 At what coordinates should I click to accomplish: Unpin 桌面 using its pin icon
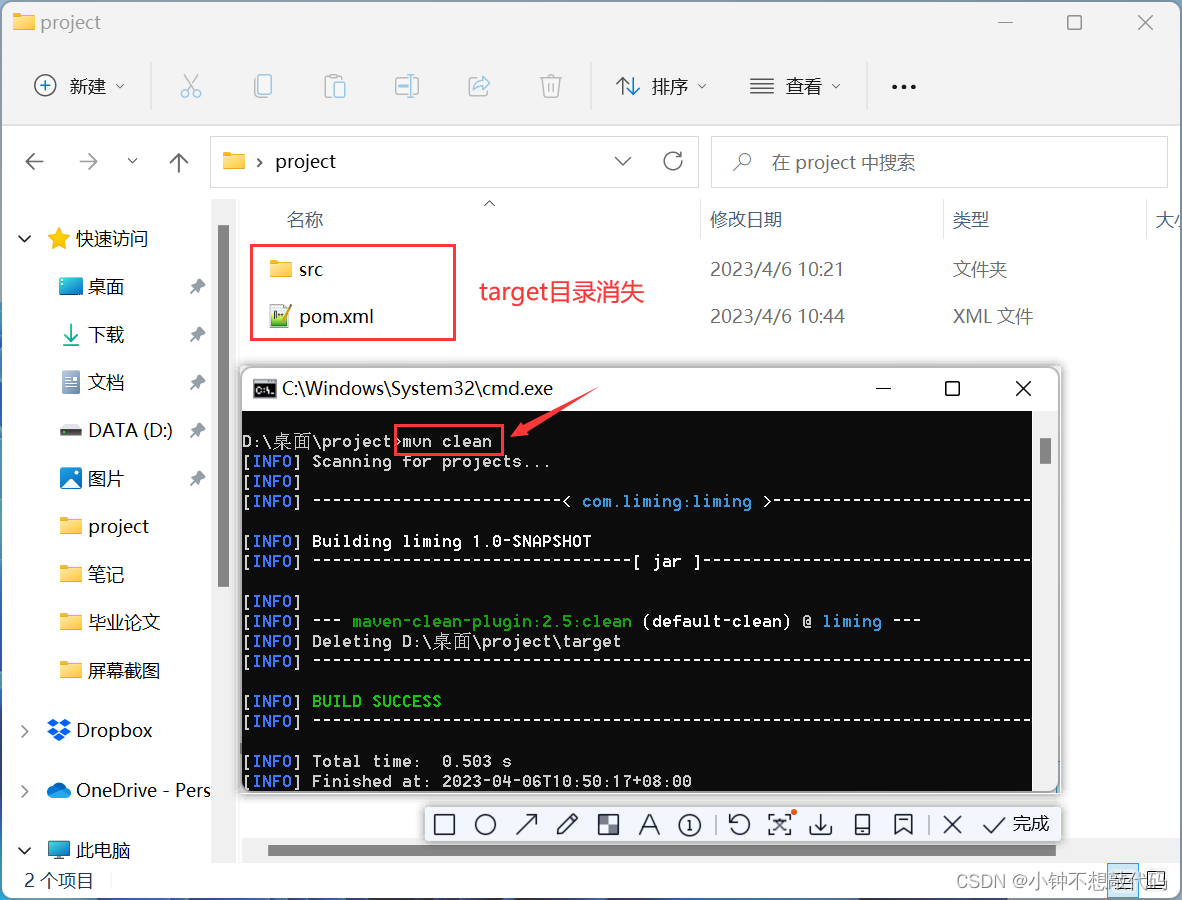point(197,286)
